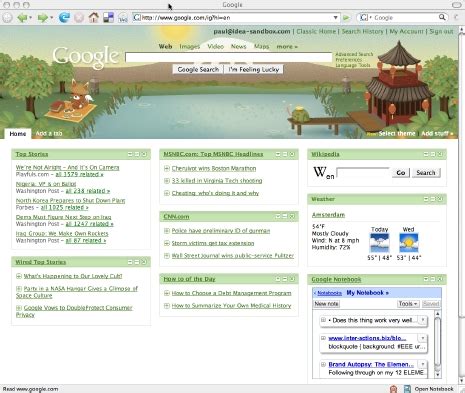Switch to the Images search tab
465x393 pixels.
(189, 47)
